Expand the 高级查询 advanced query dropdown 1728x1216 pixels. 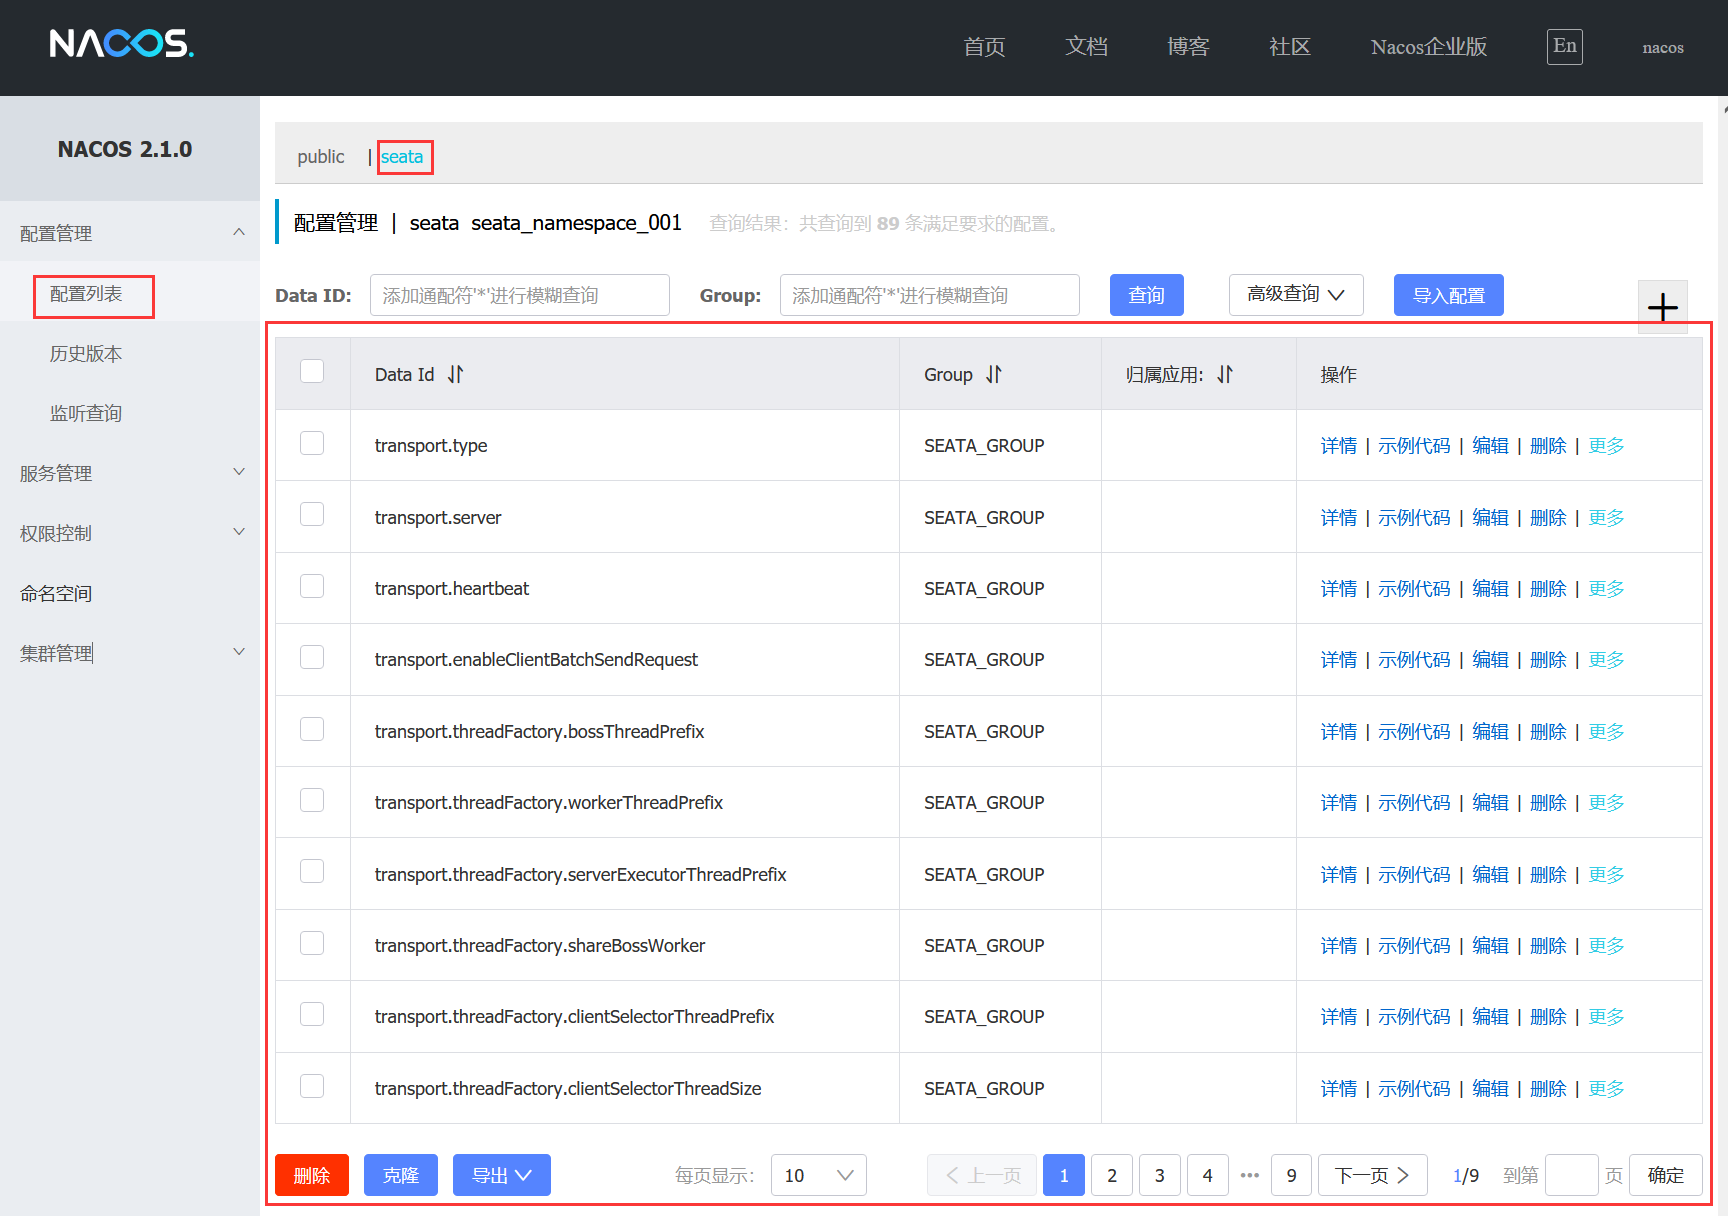(1295, 295)
